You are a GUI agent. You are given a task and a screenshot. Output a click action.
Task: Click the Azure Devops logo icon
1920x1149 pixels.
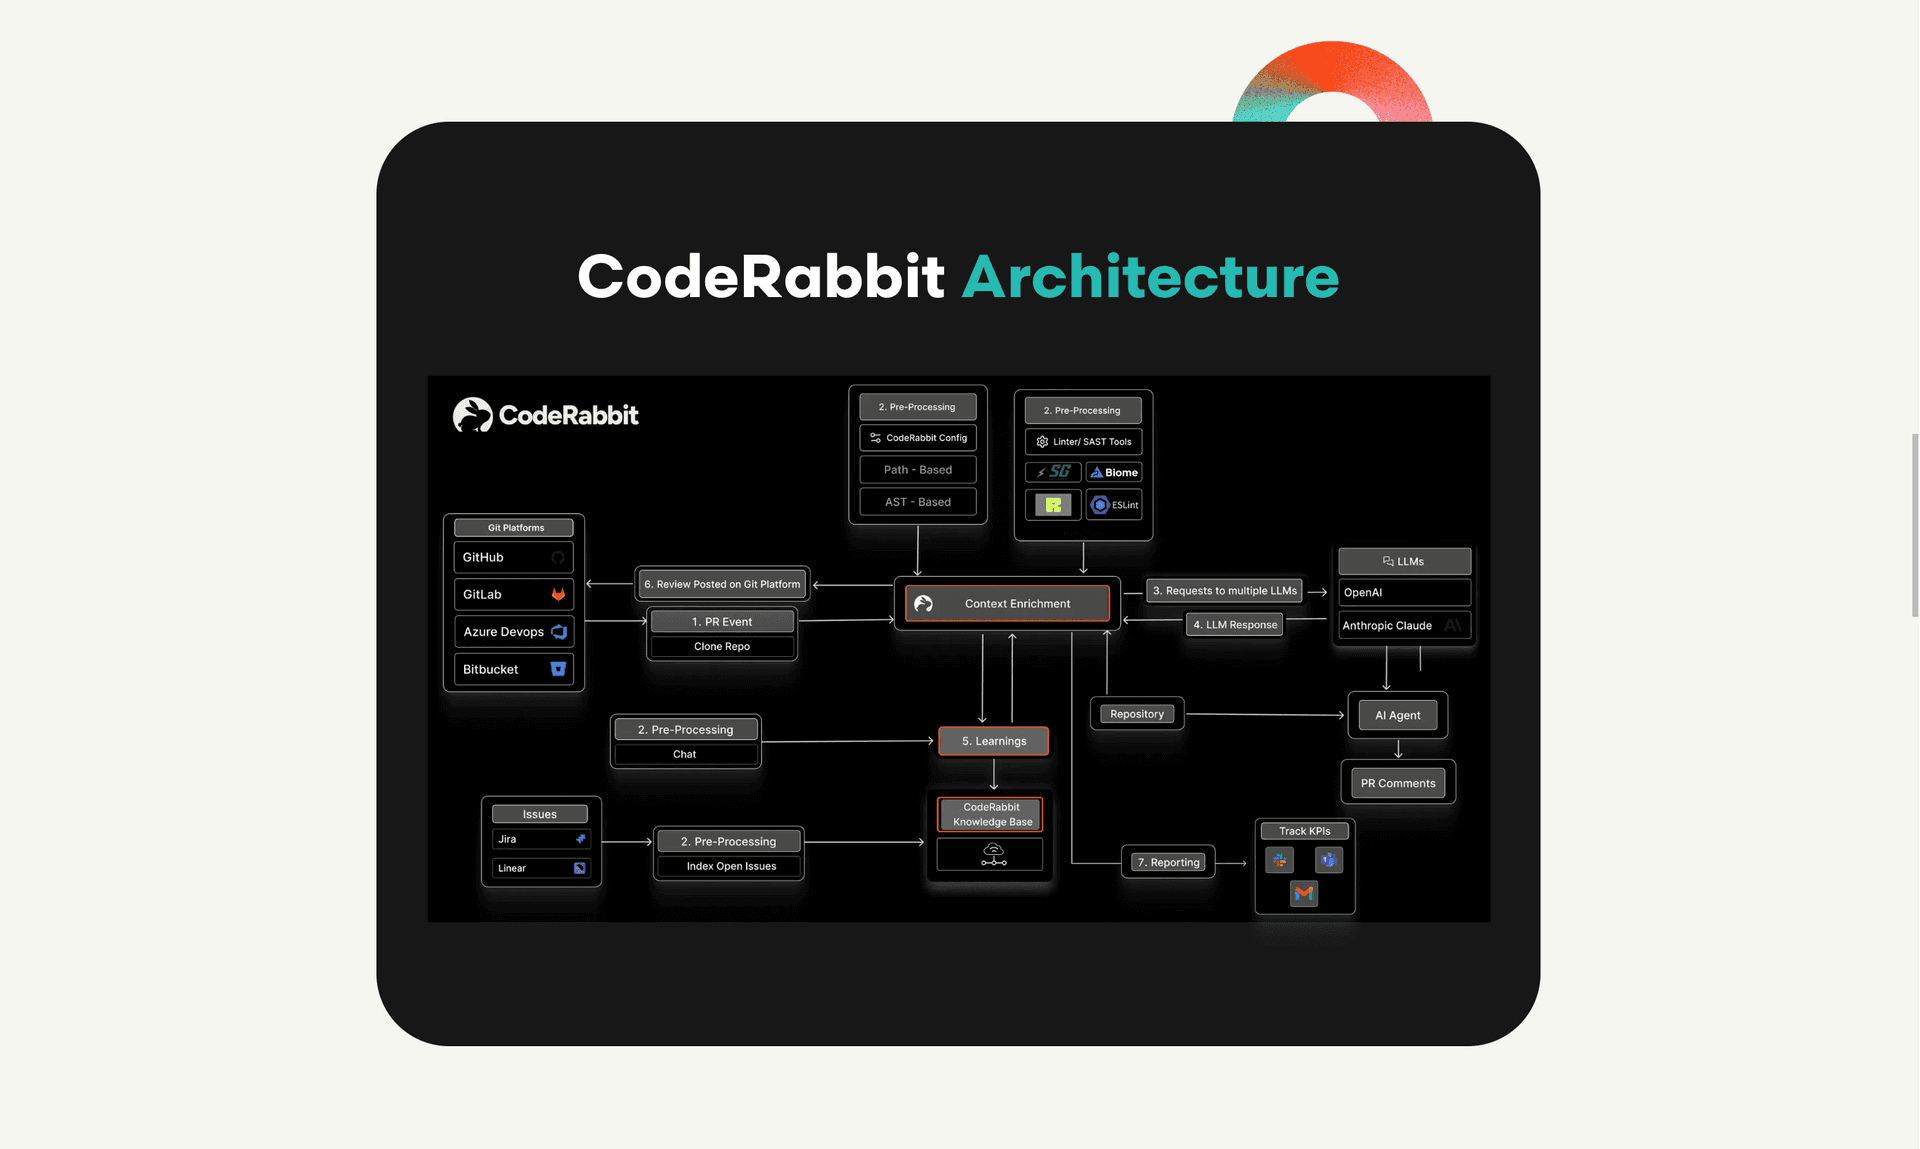(x=559, y=632)
